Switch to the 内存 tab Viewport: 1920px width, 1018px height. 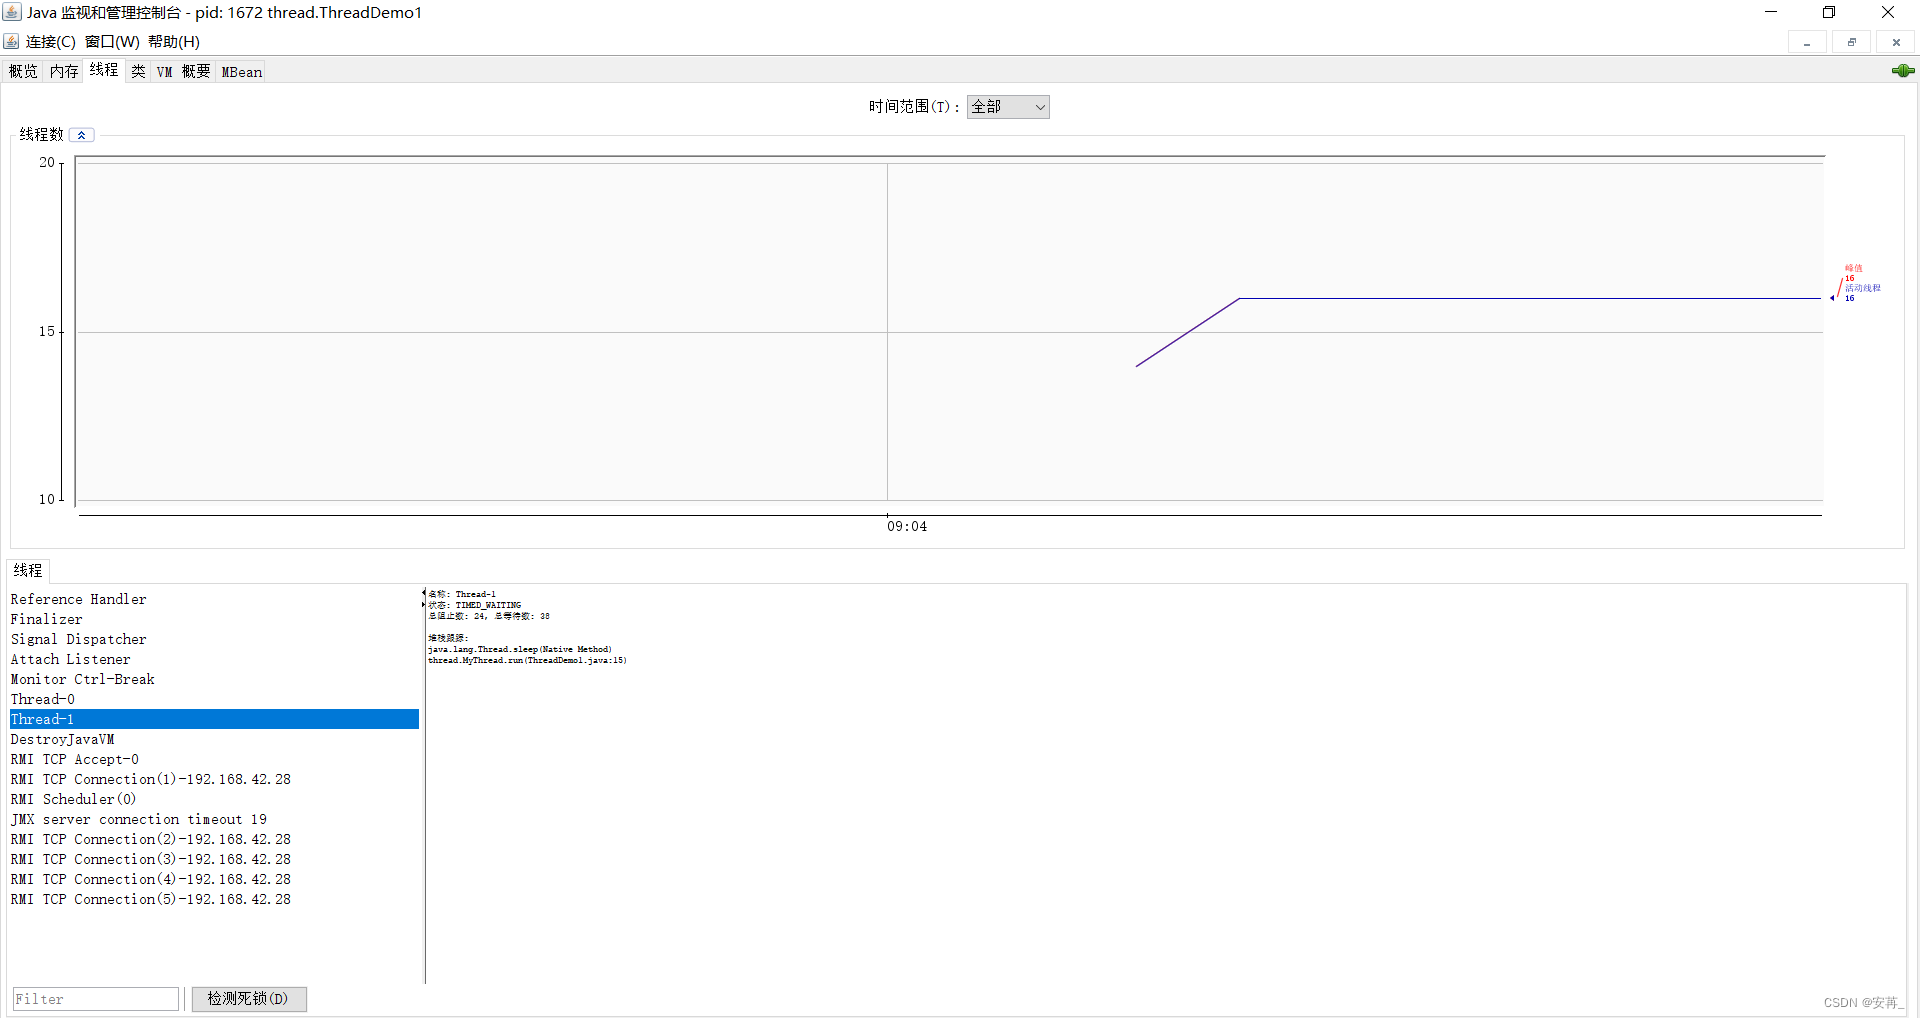[x=64, y=72]
